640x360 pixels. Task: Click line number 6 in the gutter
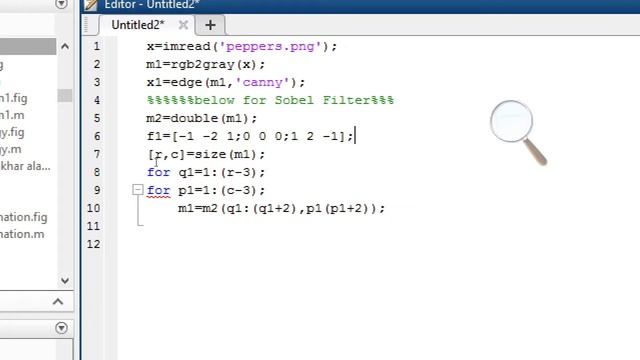coord(96,136)
